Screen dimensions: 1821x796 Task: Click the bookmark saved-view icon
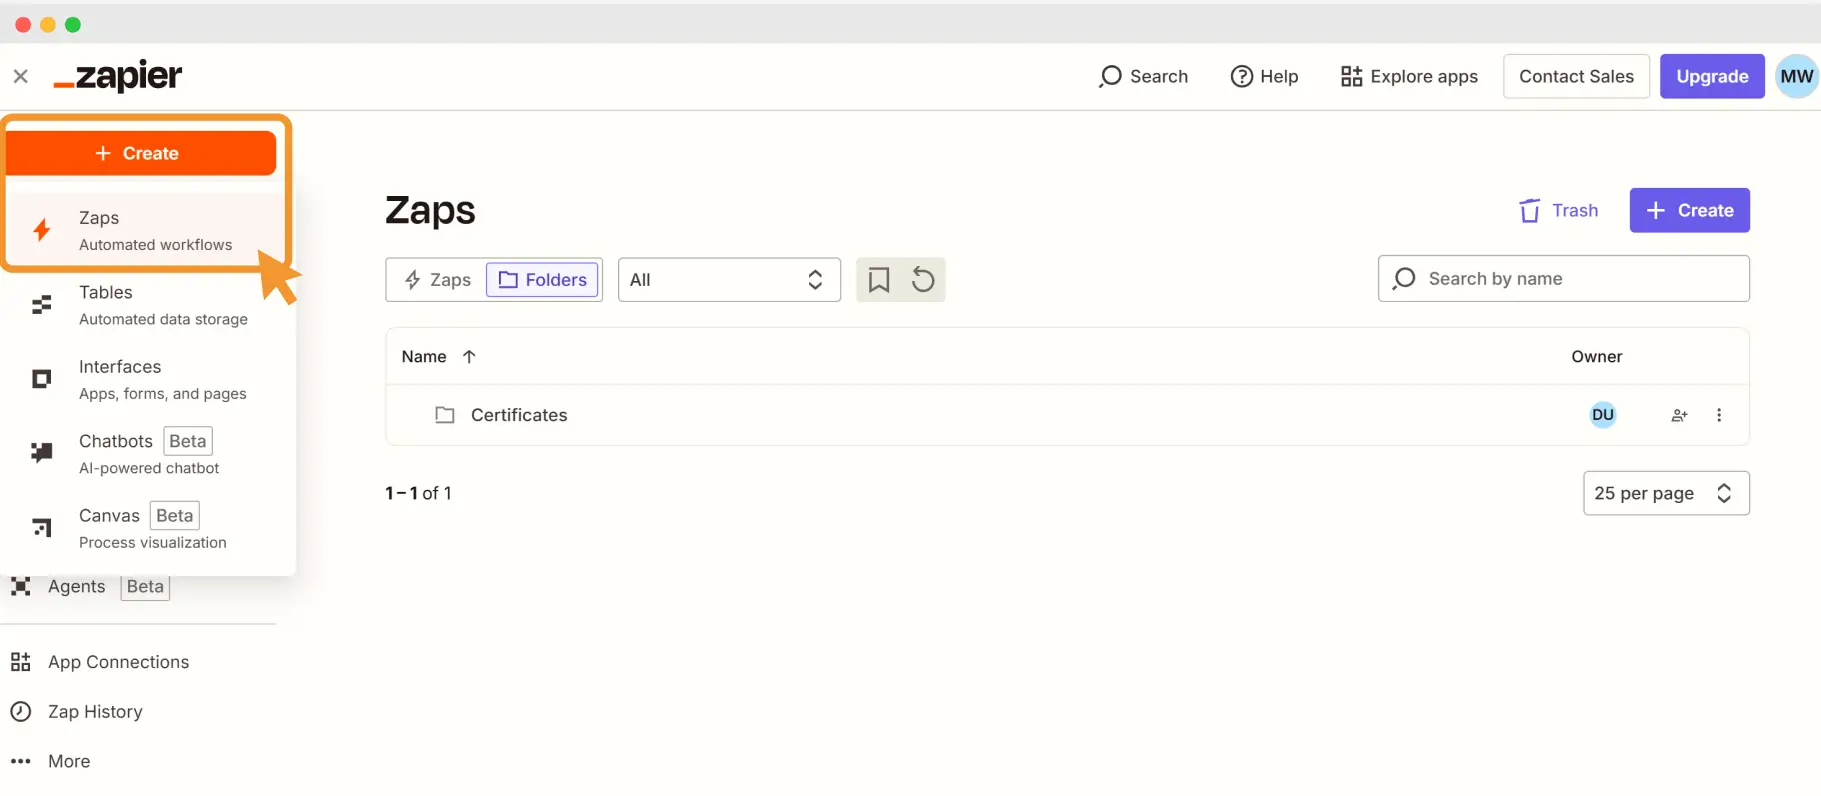(x=879, y=280)
